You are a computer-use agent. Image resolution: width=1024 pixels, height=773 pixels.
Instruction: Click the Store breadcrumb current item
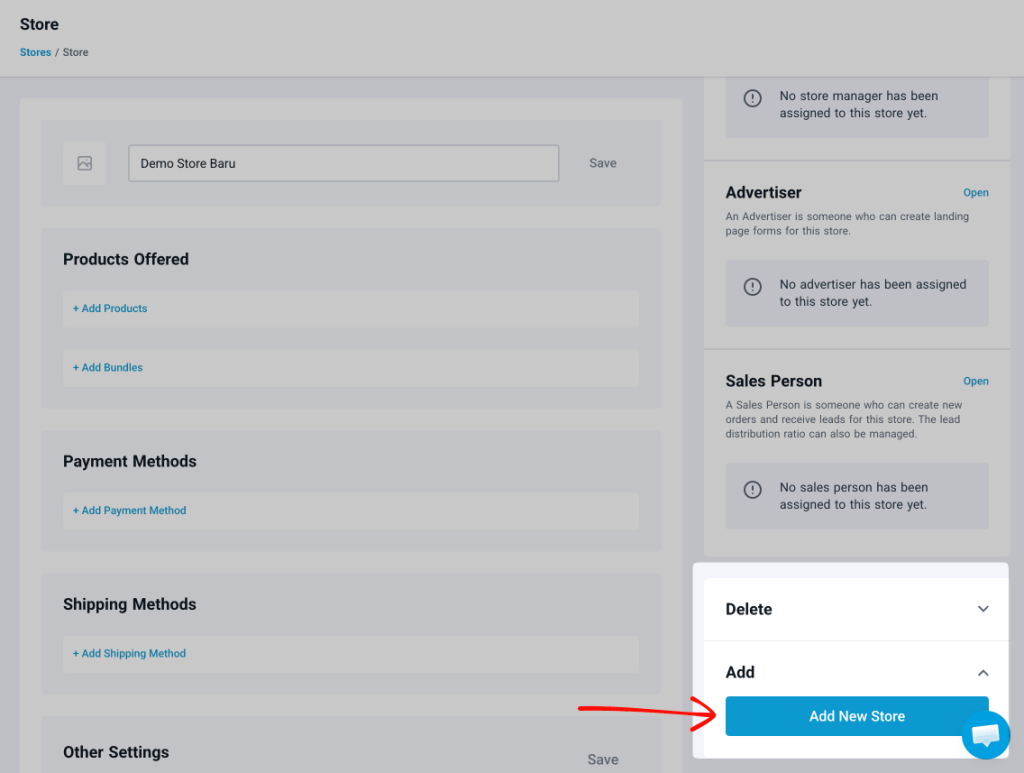75,52
